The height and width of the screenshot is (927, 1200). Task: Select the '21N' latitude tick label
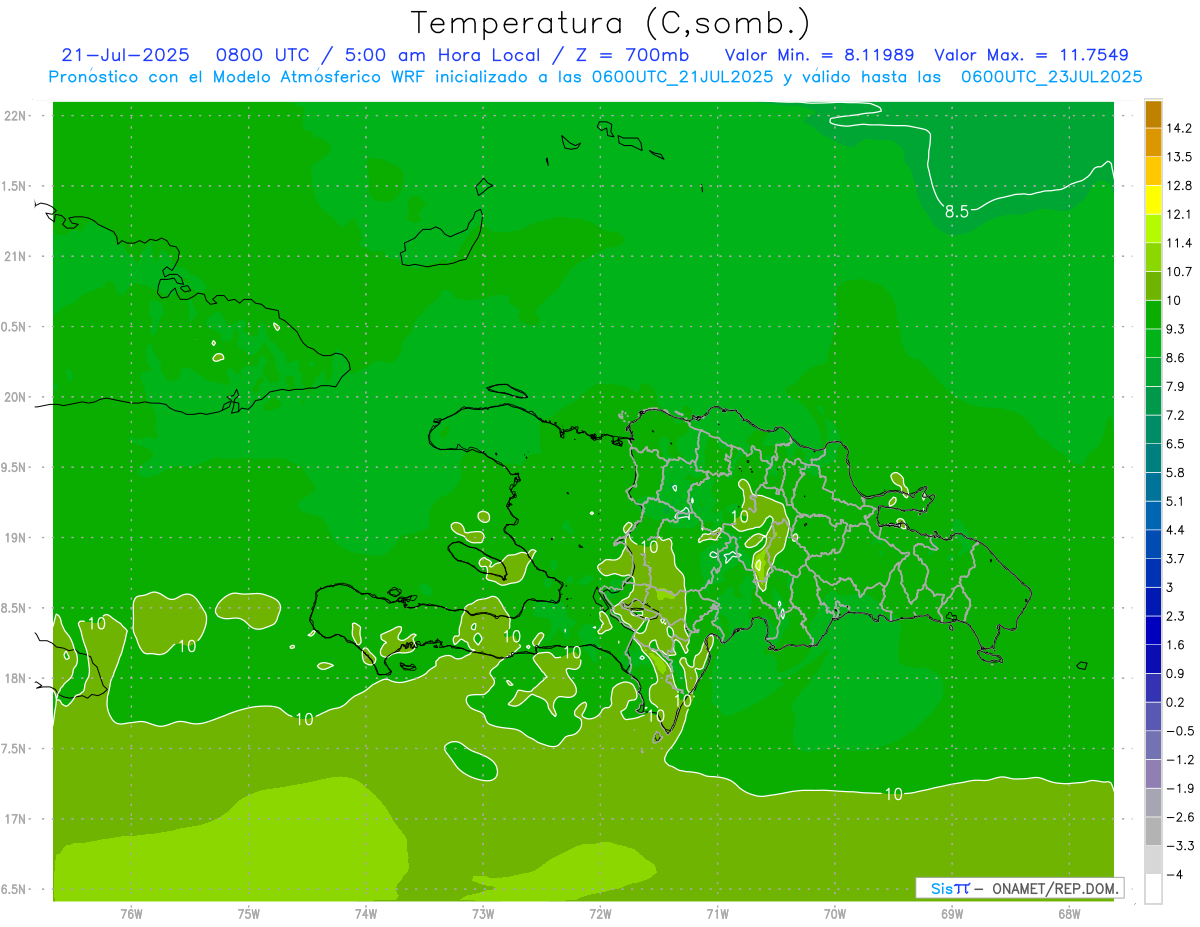pyautogui.click(x=16, y=256)
